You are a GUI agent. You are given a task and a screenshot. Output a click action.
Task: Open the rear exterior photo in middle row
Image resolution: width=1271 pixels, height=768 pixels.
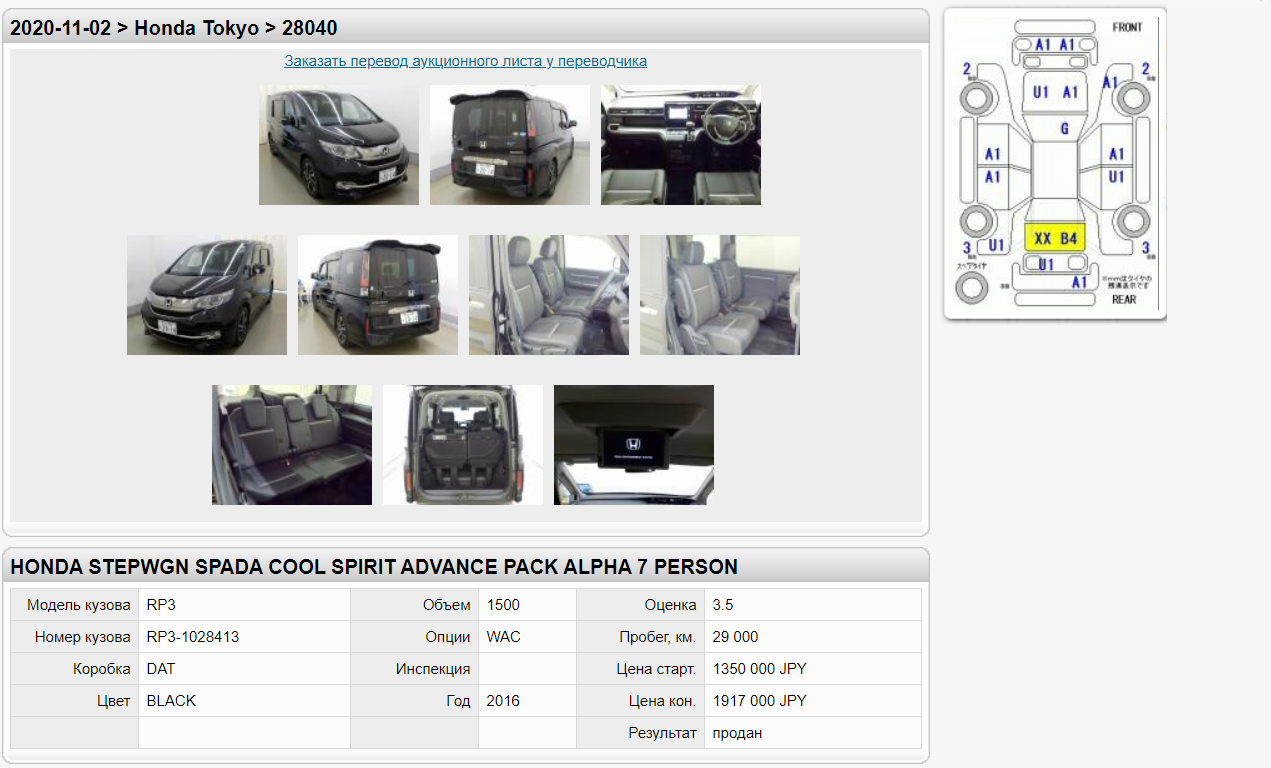coord(378,295)
